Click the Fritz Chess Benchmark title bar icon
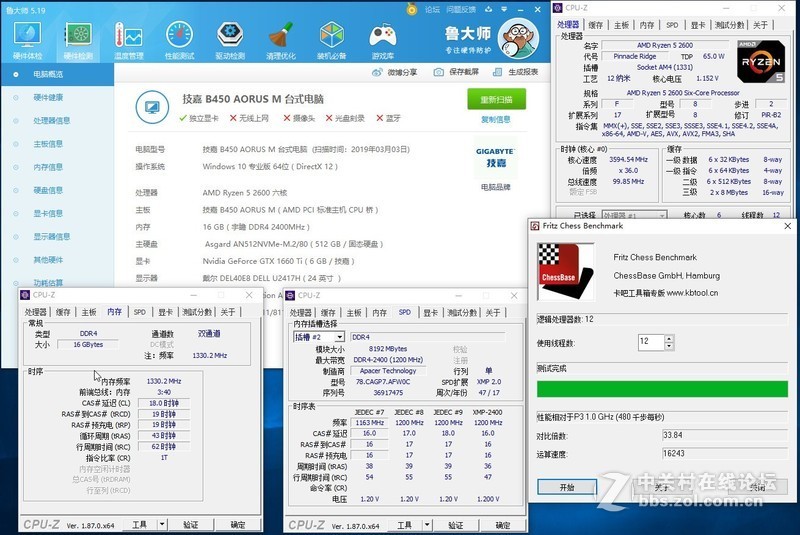Screen dimensions: 800x535 [535, 226]
